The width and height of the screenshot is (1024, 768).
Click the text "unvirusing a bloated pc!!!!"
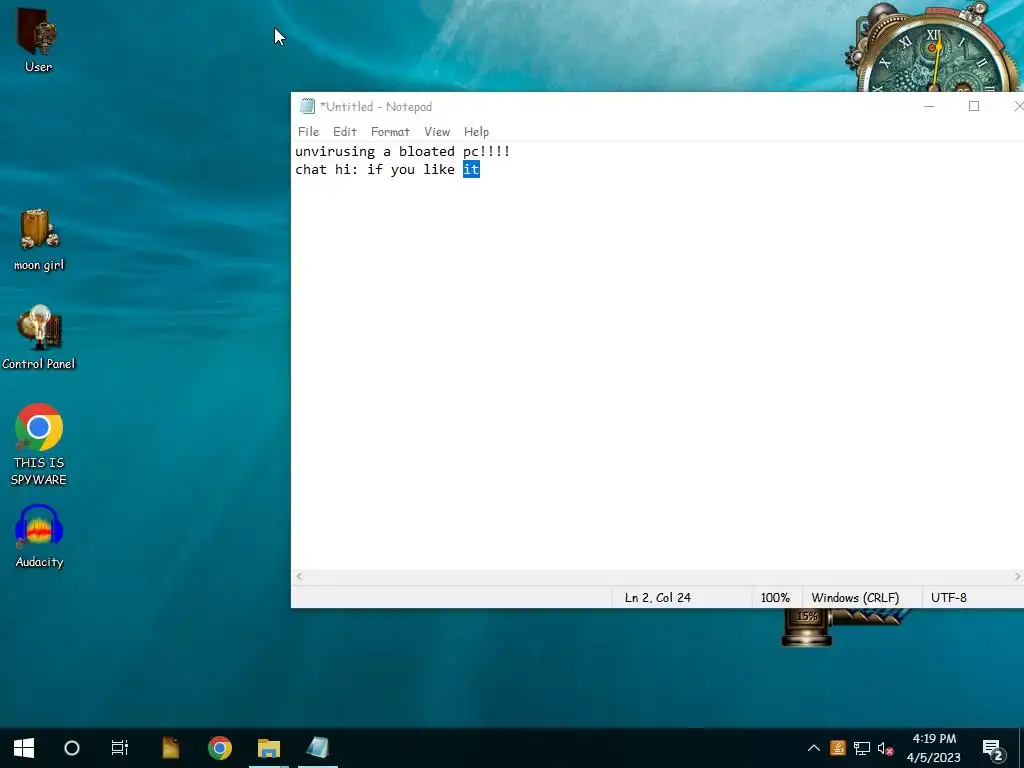click(402, 152)
